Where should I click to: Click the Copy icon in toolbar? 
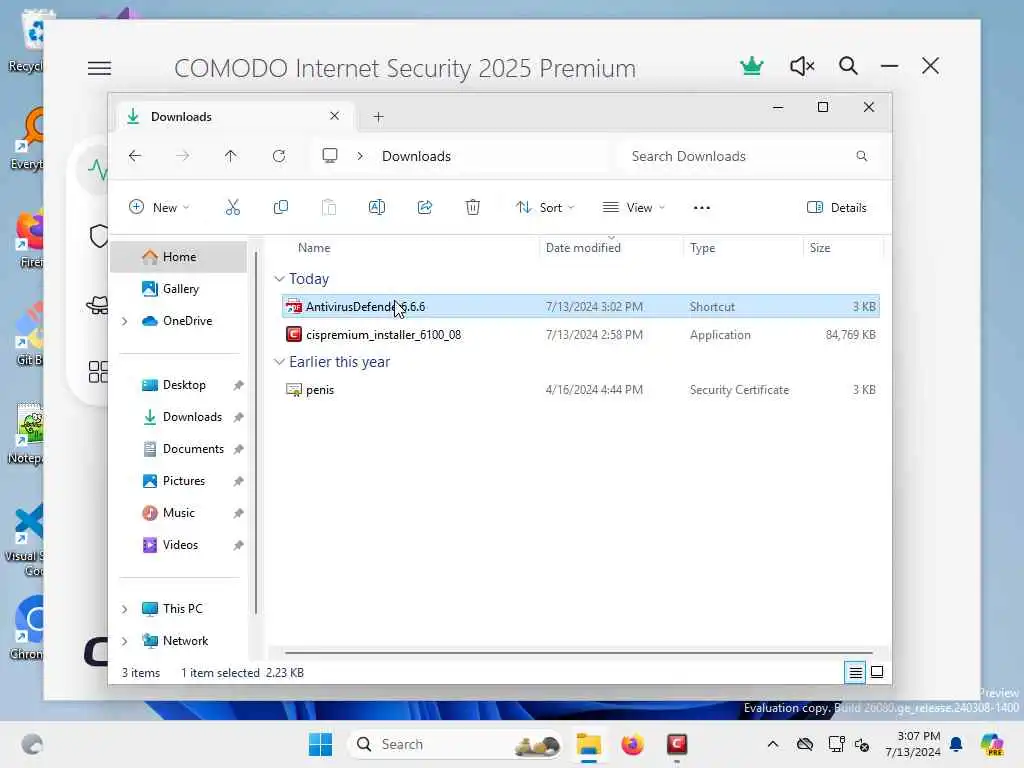[x=281, y=208]
